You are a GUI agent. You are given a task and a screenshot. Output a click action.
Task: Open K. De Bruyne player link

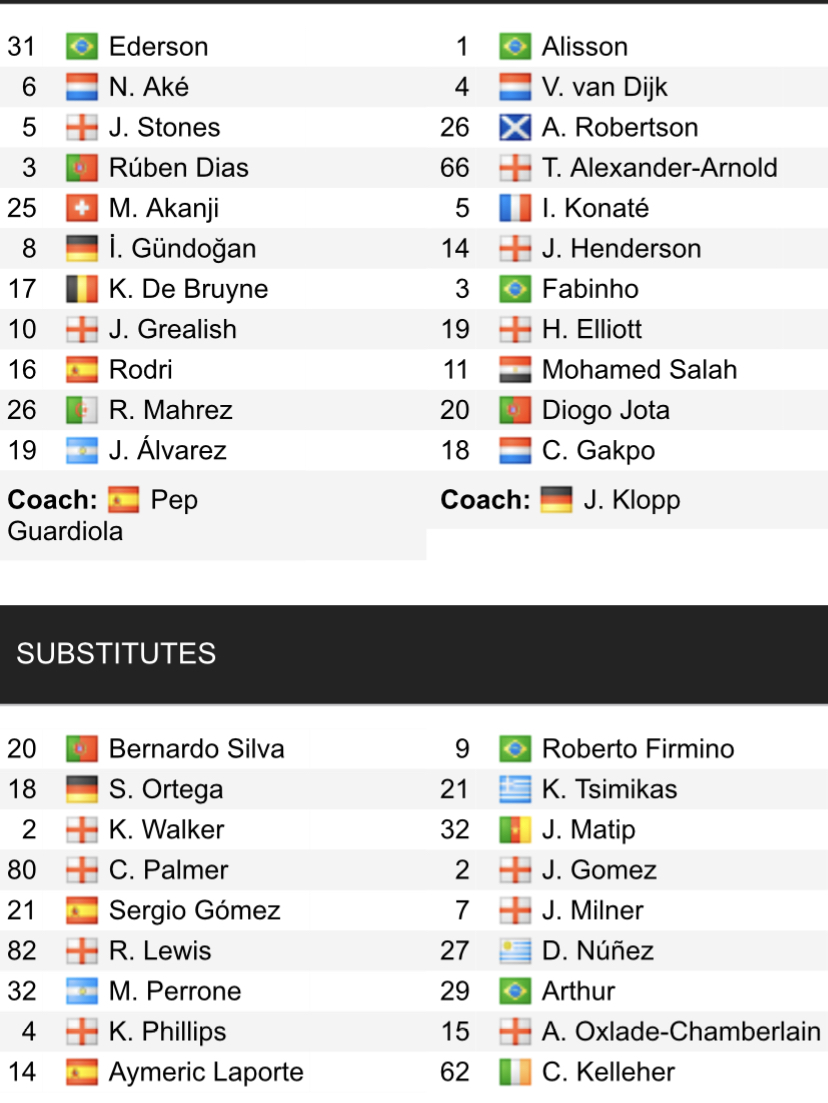pos(188,289)
